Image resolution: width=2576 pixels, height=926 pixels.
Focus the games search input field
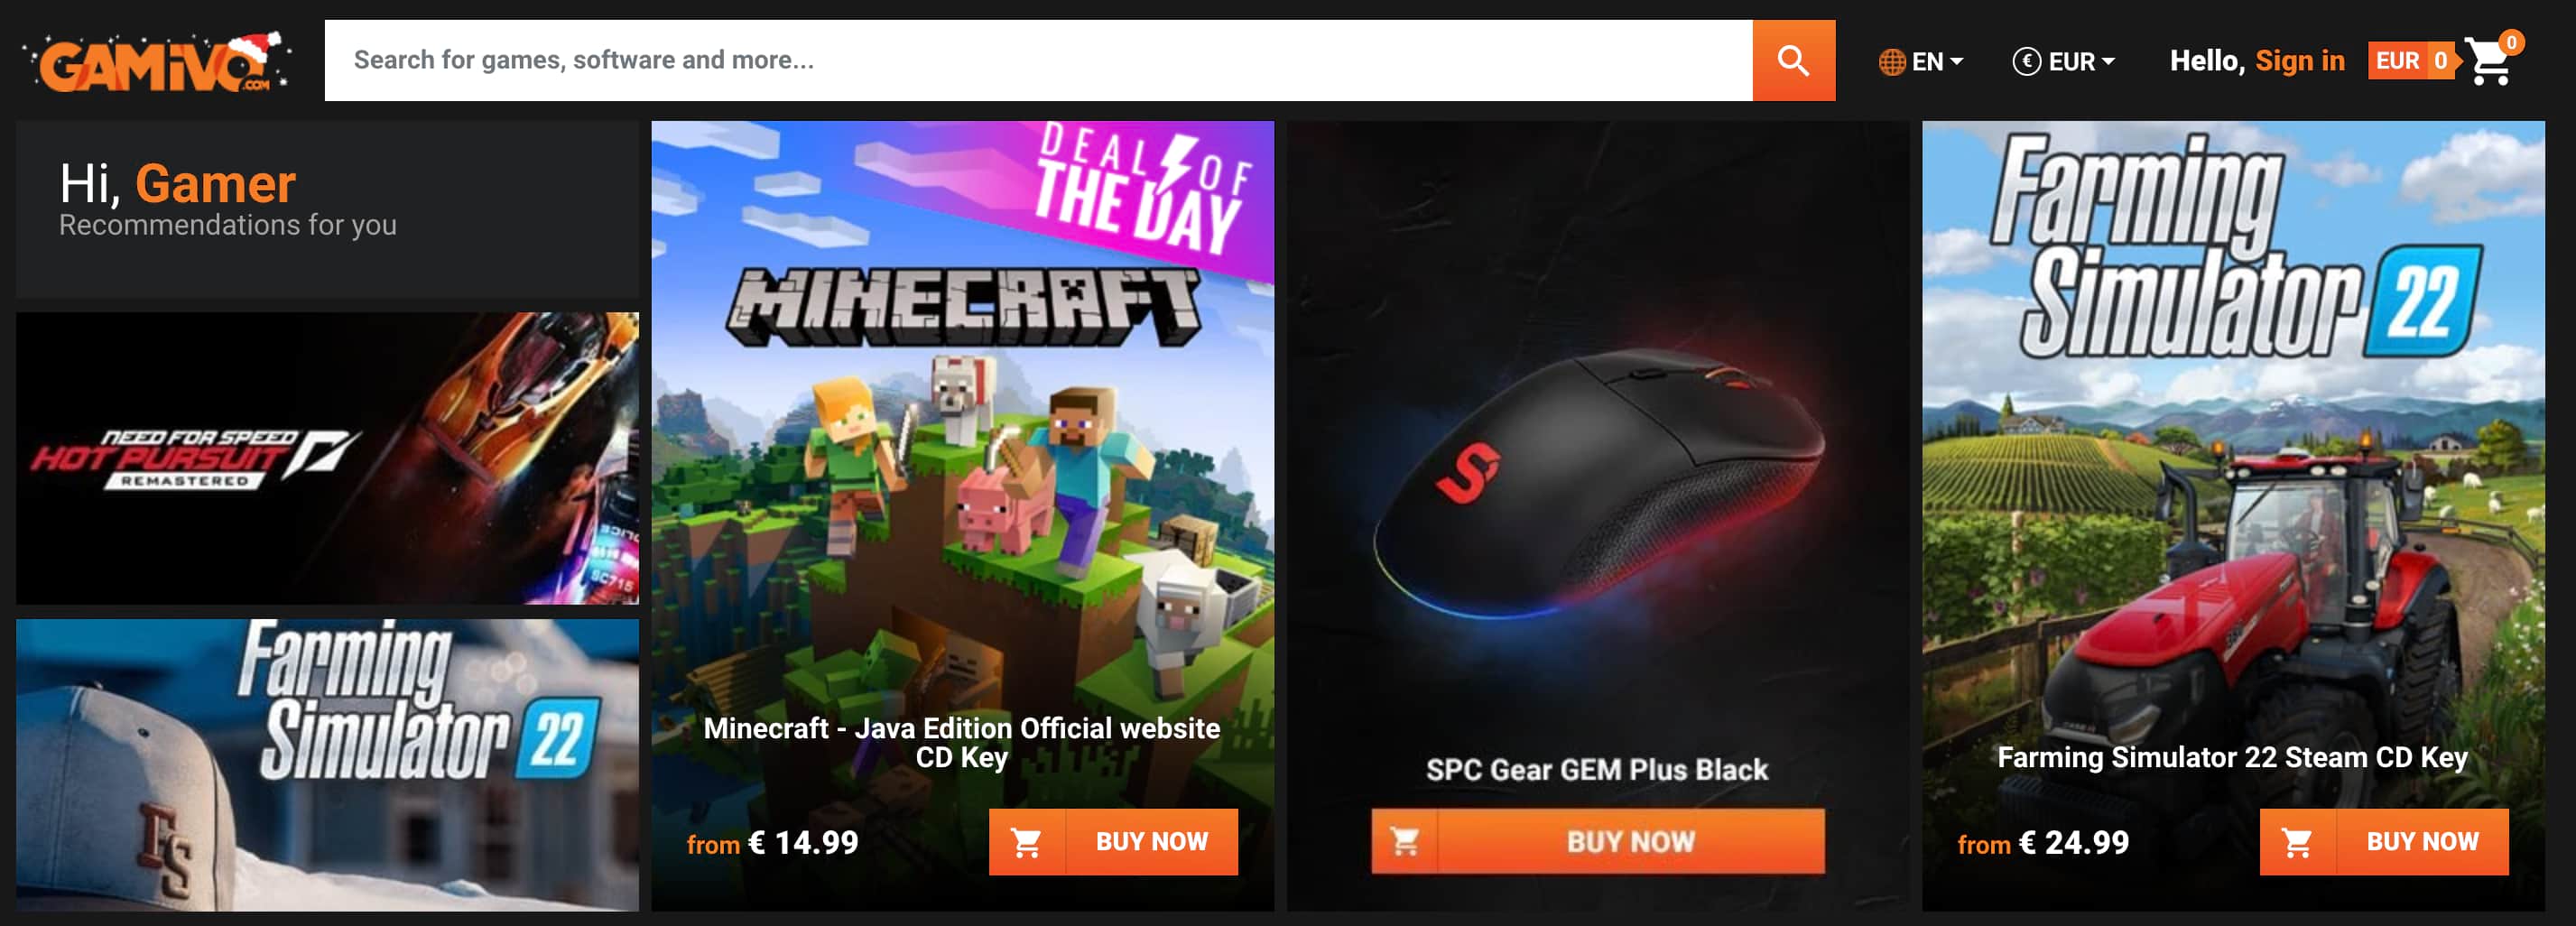1038,60
